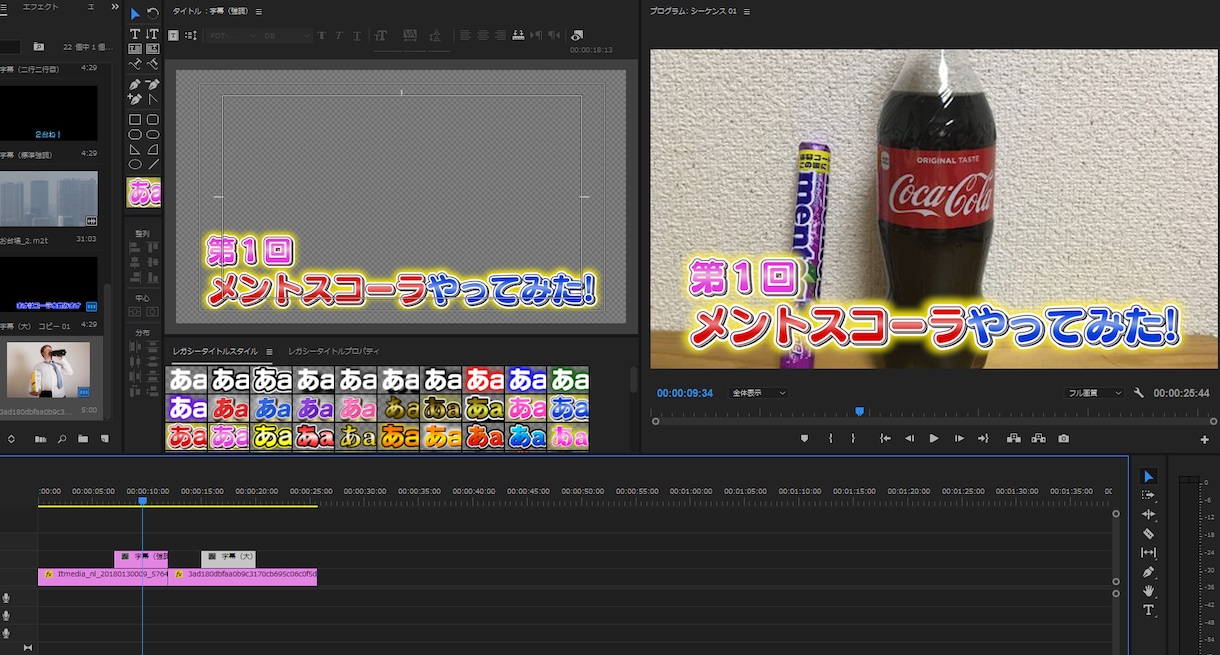Image resolution: width=1220 pixels, height=655 pixels.
Task: Toggle Show Background Video eye icon
Action: [577, 35]
